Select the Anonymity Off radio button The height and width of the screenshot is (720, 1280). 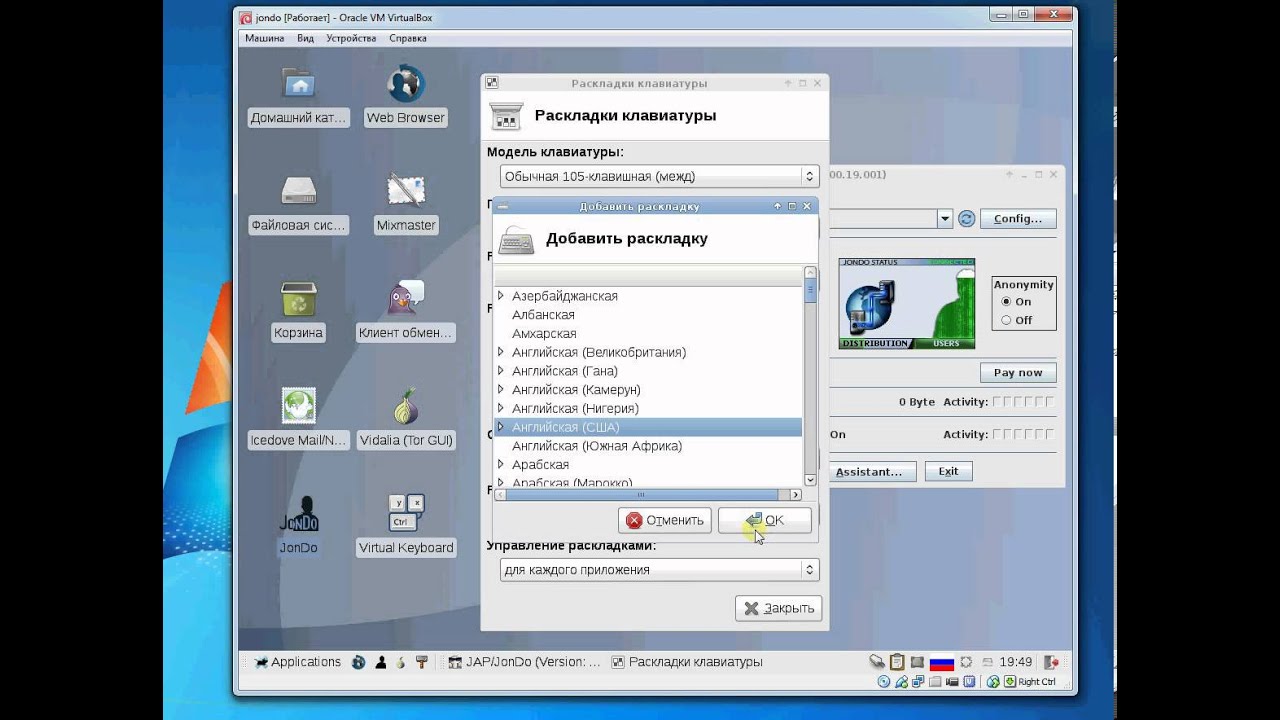pyautogui.click(x=1006, y=320)
